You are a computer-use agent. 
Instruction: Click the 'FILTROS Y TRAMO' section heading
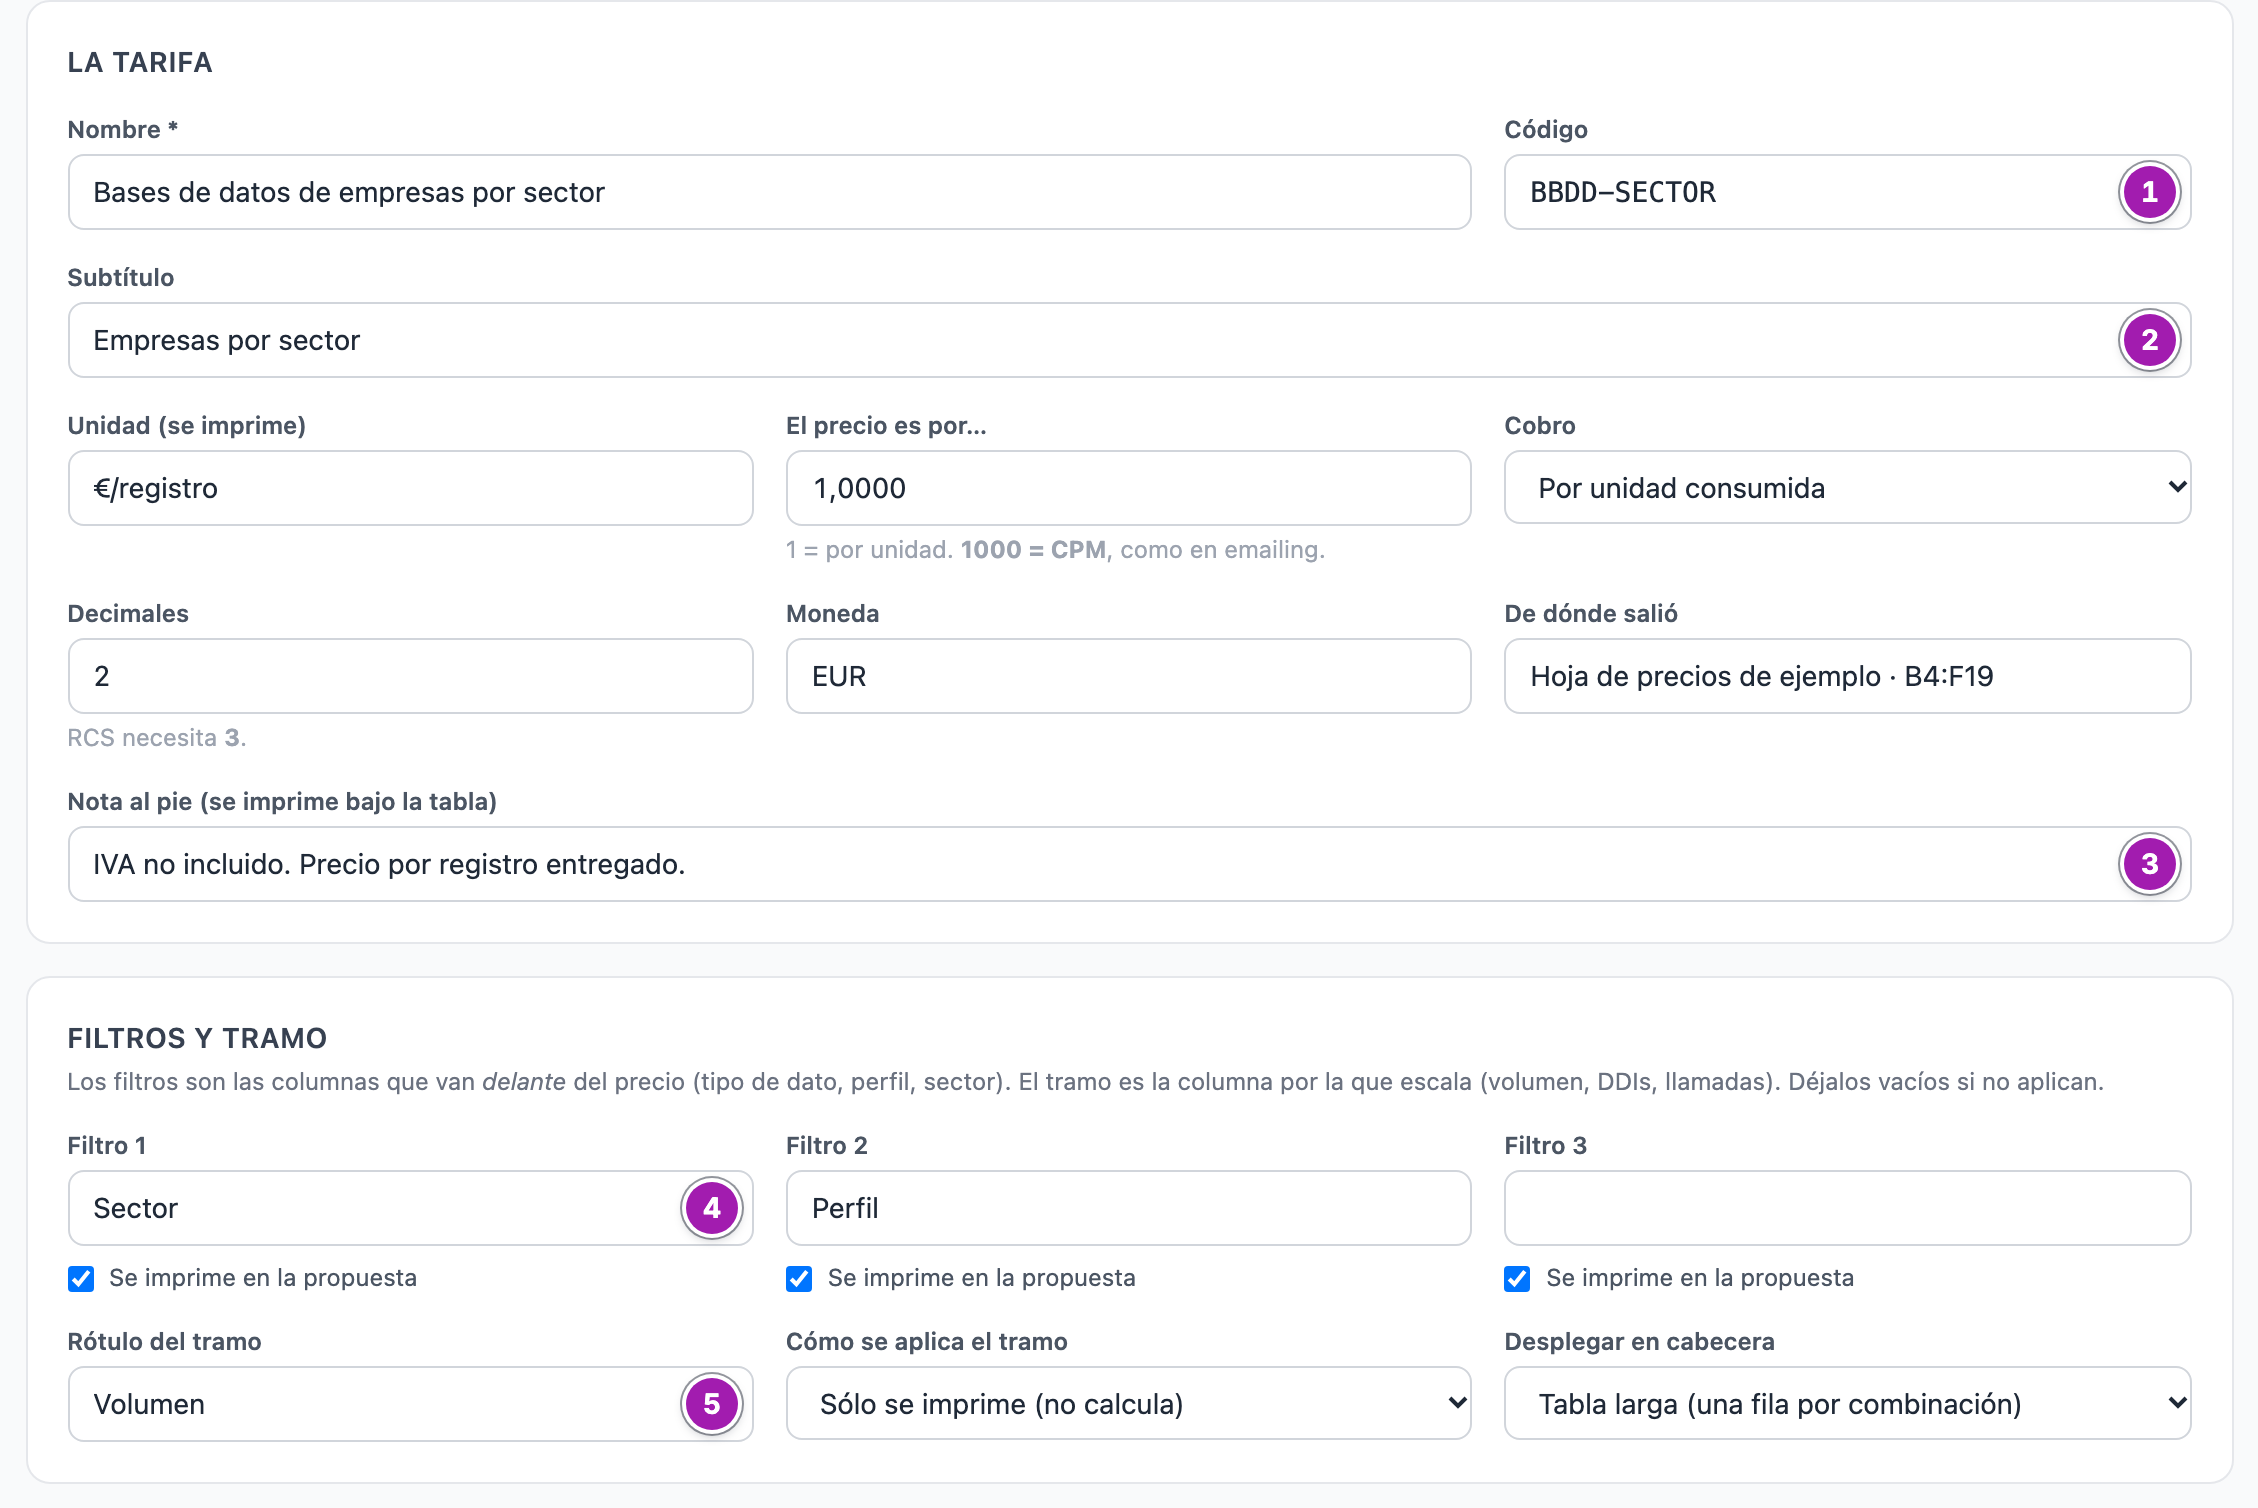(x=197, y=1038)
